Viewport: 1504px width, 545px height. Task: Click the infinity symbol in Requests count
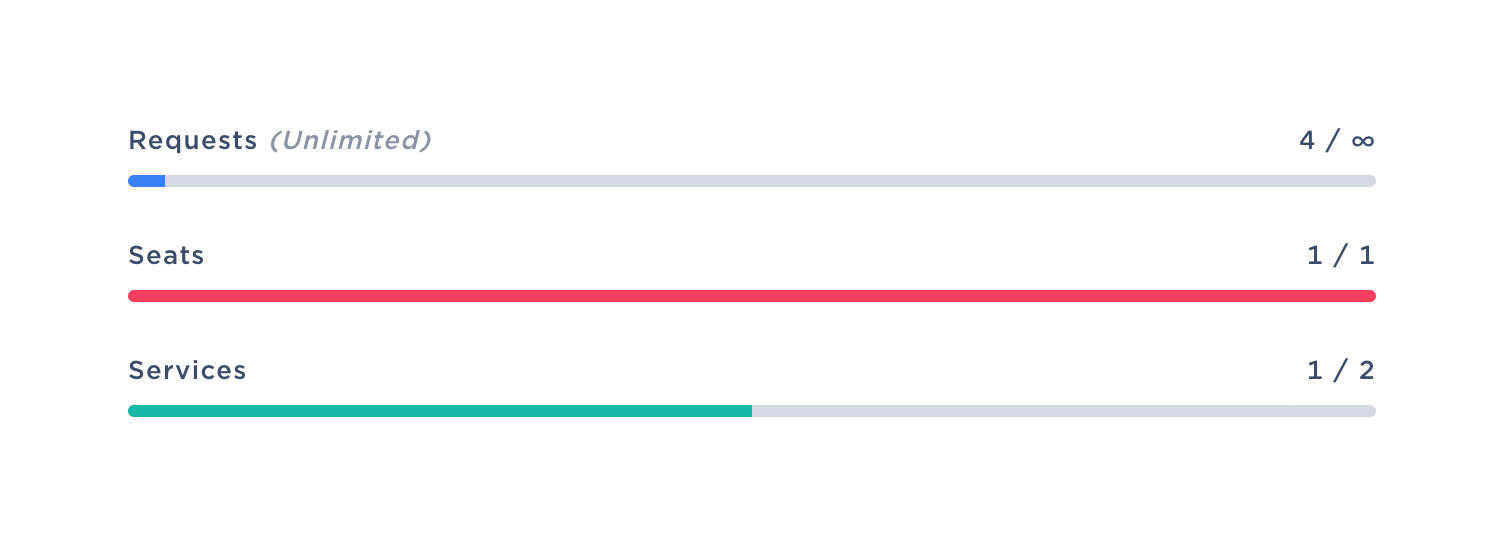click(1363, 141)
